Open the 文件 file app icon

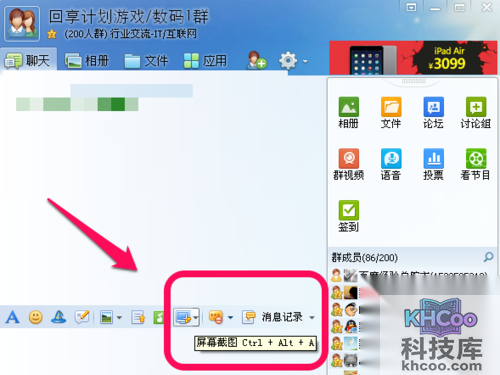[391, 113]
